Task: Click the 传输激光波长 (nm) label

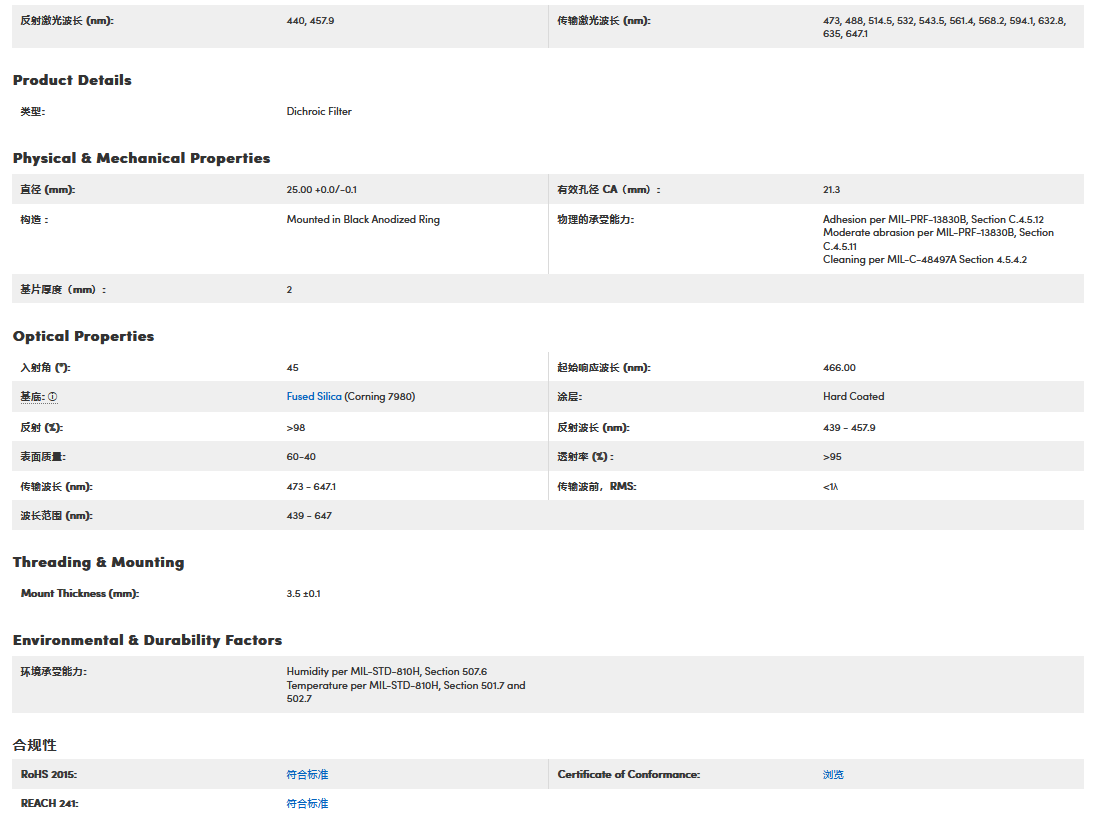Action: tap(604, 21)
